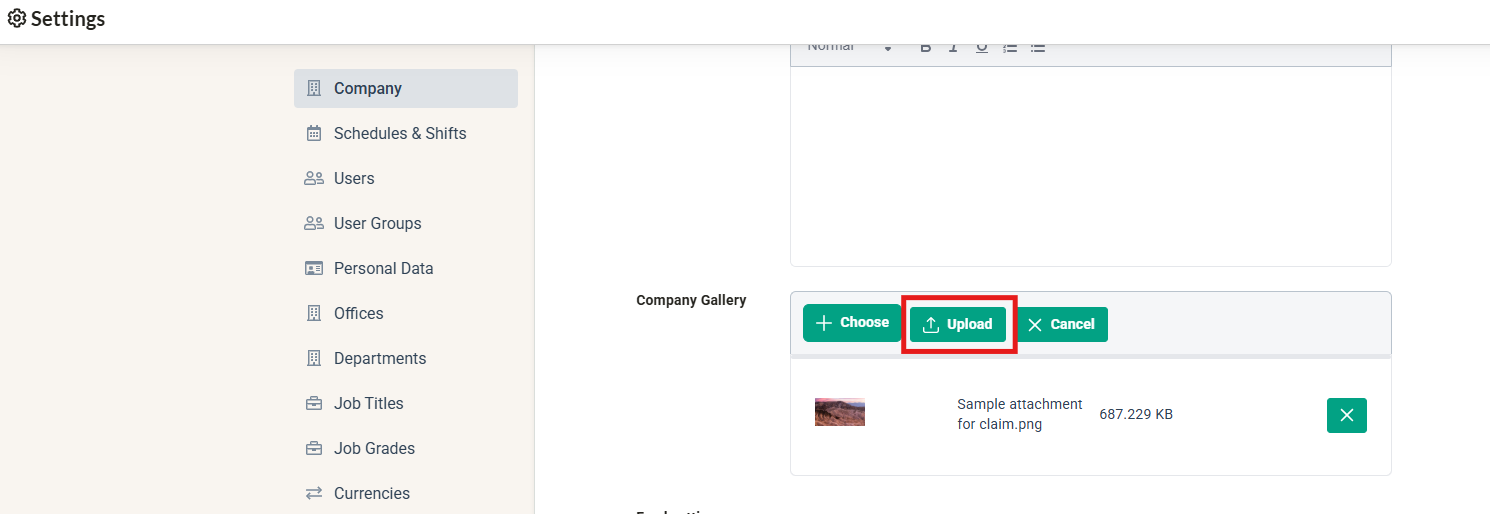This screenshot has height=514, width=1490.
Task: Click the Company building icon
Action: point(314,88)
